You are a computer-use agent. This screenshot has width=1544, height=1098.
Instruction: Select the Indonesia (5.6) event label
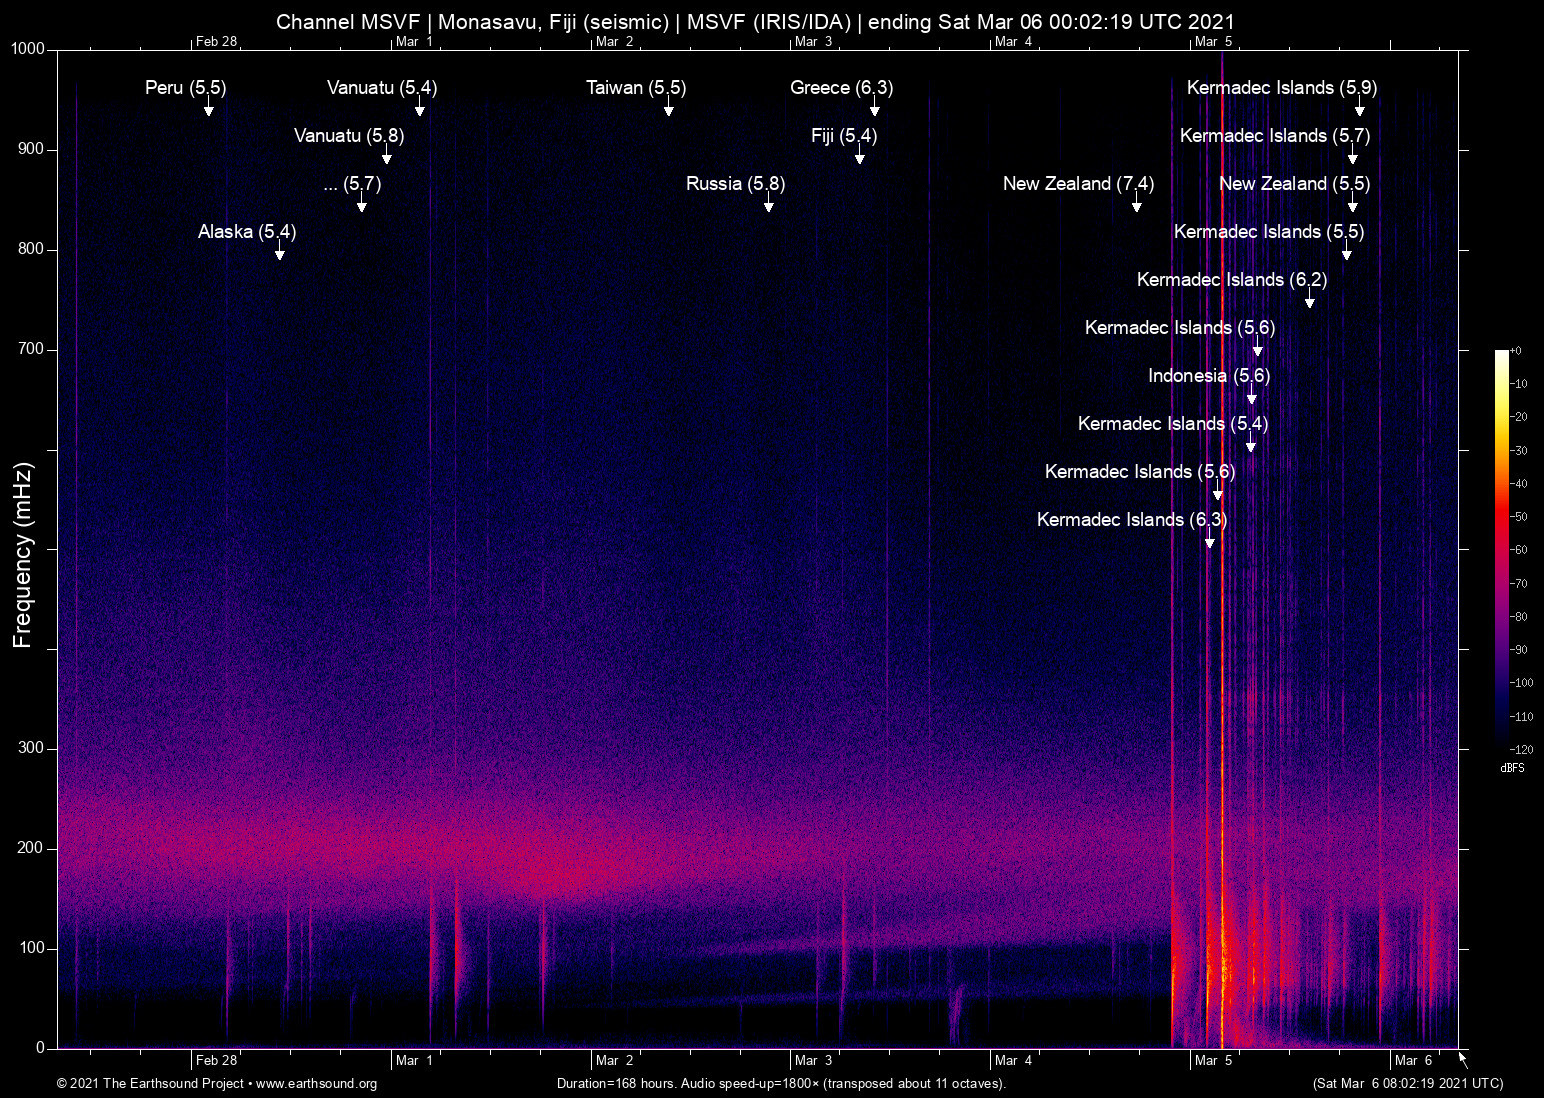tap(1209, 376)
